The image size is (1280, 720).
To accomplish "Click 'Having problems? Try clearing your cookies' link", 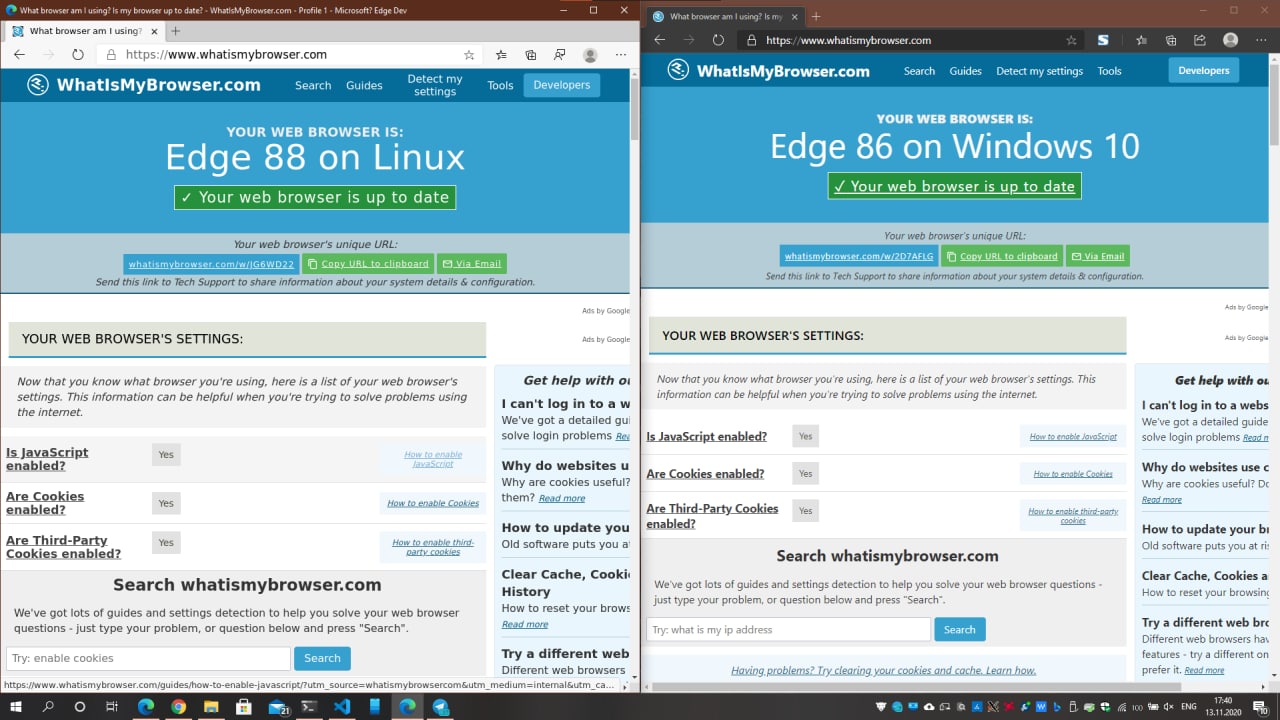I will point(883,670).
